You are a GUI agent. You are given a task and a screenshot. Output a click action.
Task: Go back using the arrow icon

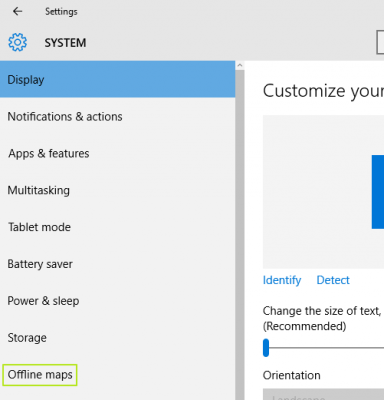click(x=17, y=11)
